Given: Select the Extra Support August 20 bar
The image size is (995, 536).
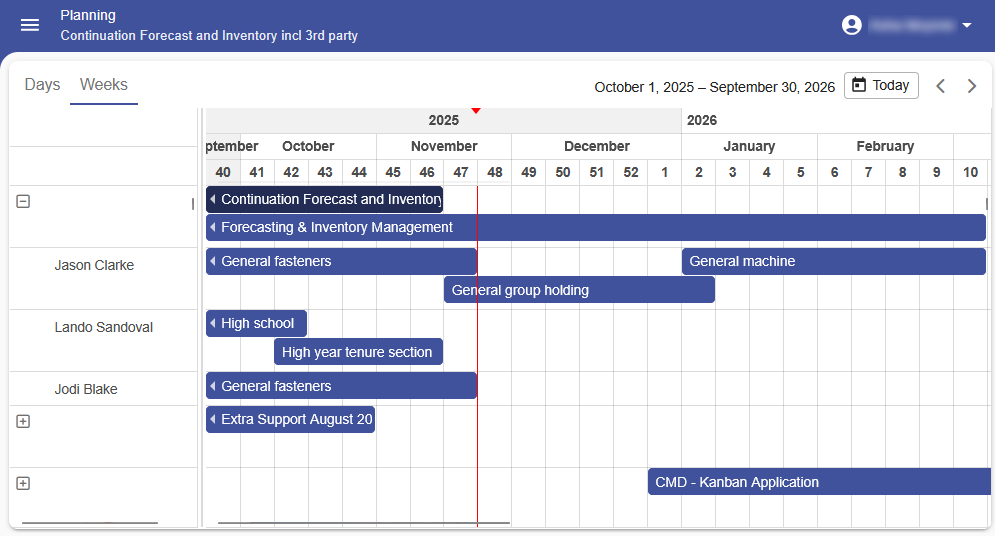Looking at the screenshot, I should point(291,419).
